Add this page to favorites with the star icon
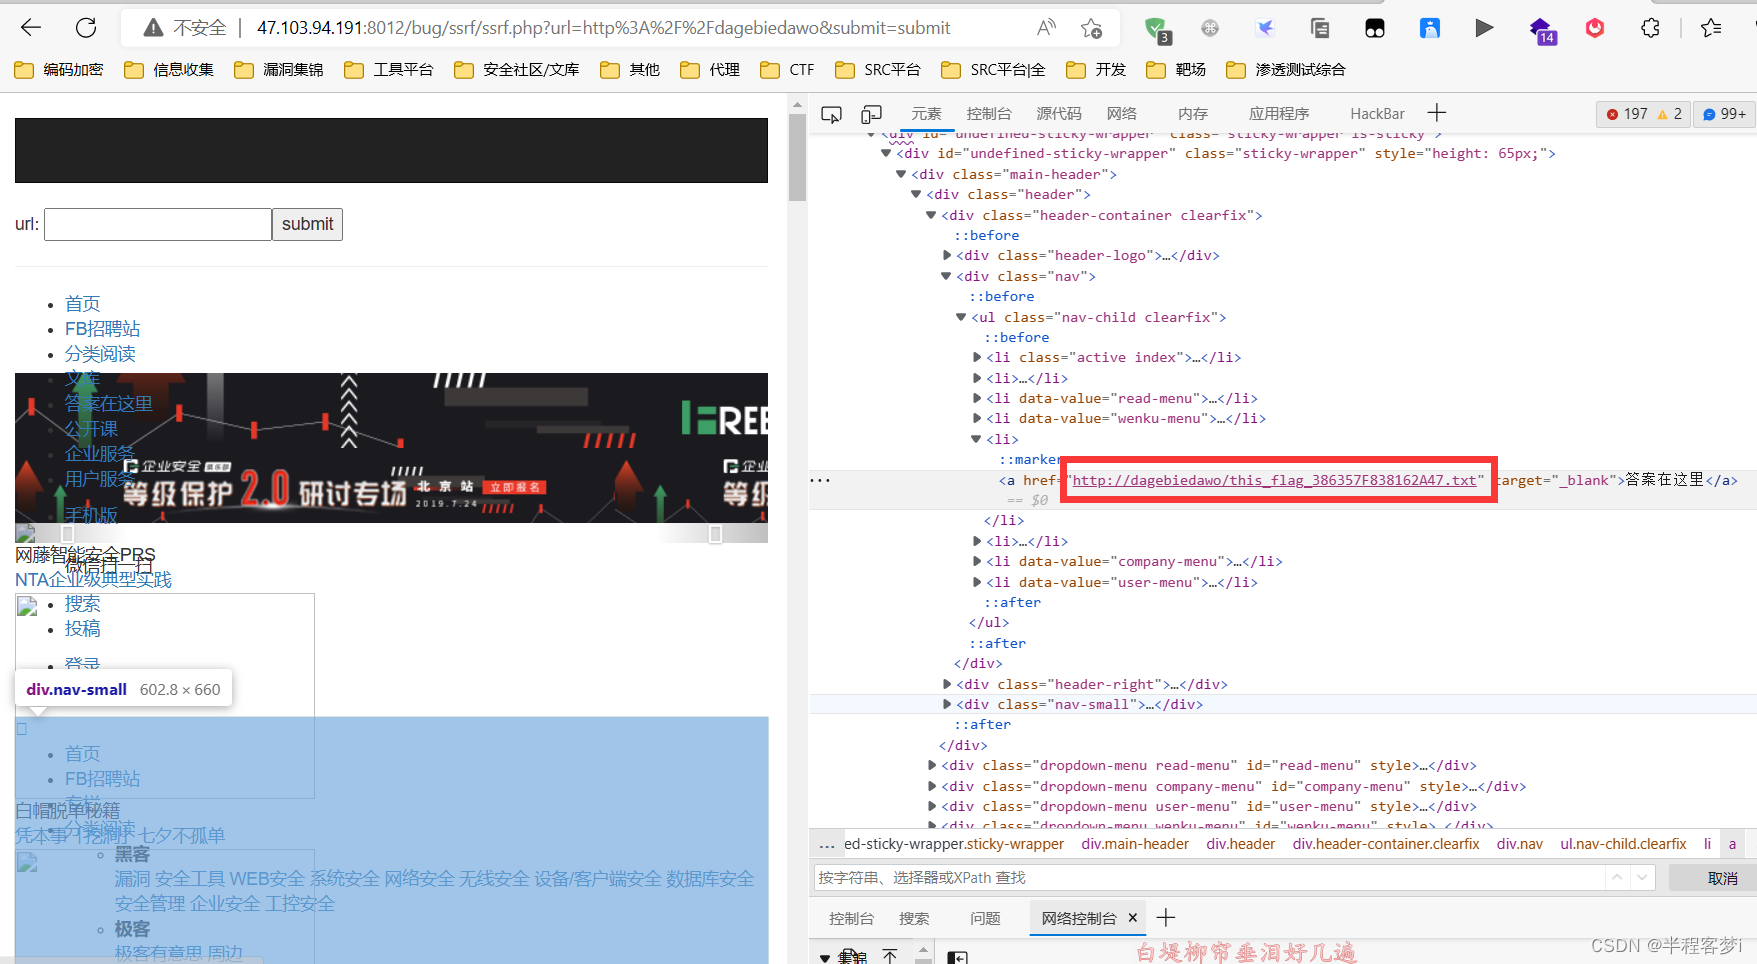Image resolution: width=1757 pixels, height=964 pixels. point(1091,28)
